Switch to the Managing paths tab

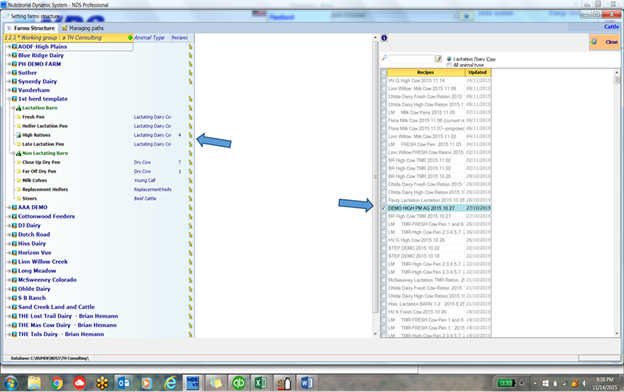[82, 28]
